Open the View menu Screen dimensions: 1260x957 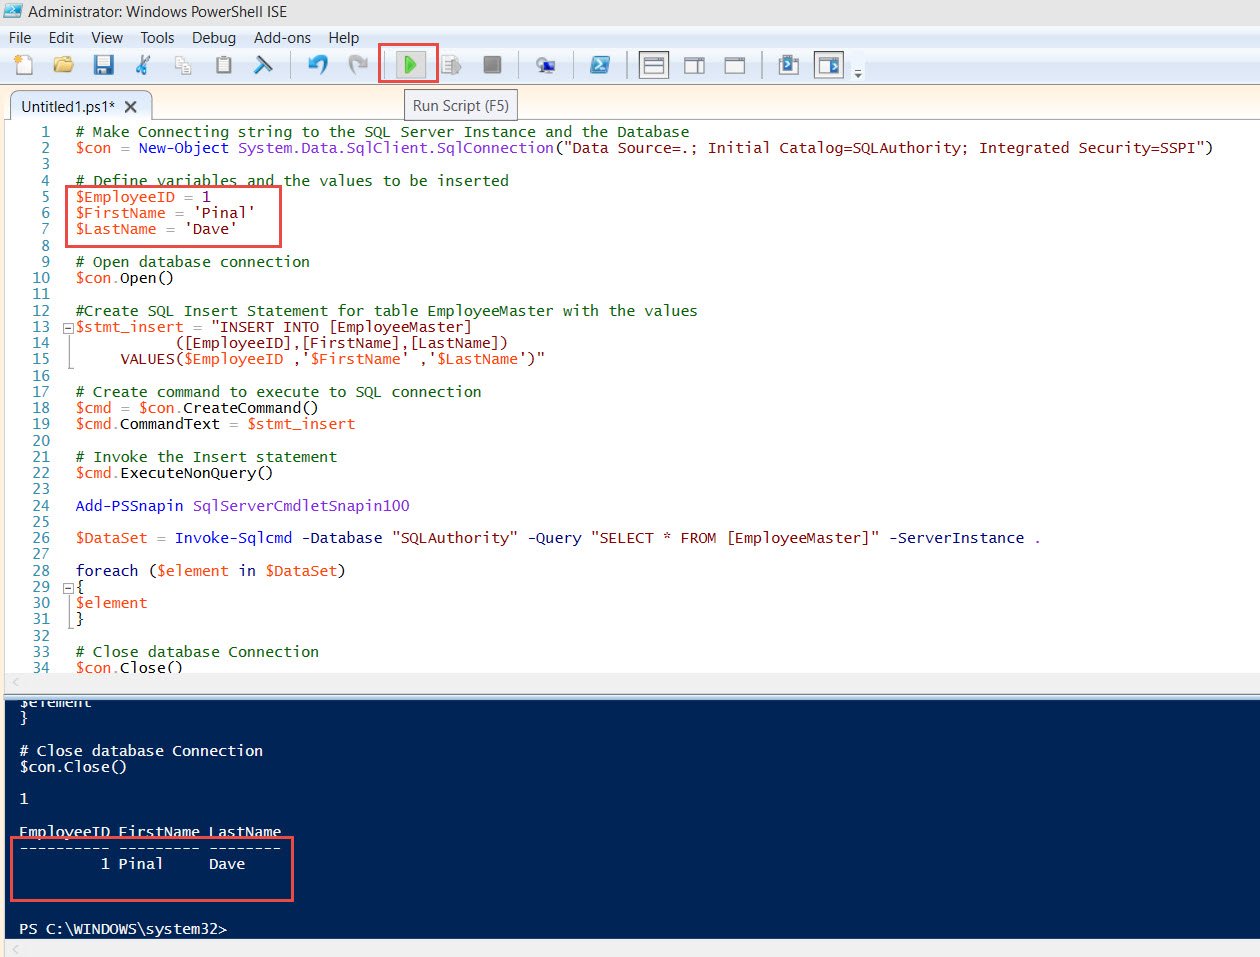click(x=107, y=37)
